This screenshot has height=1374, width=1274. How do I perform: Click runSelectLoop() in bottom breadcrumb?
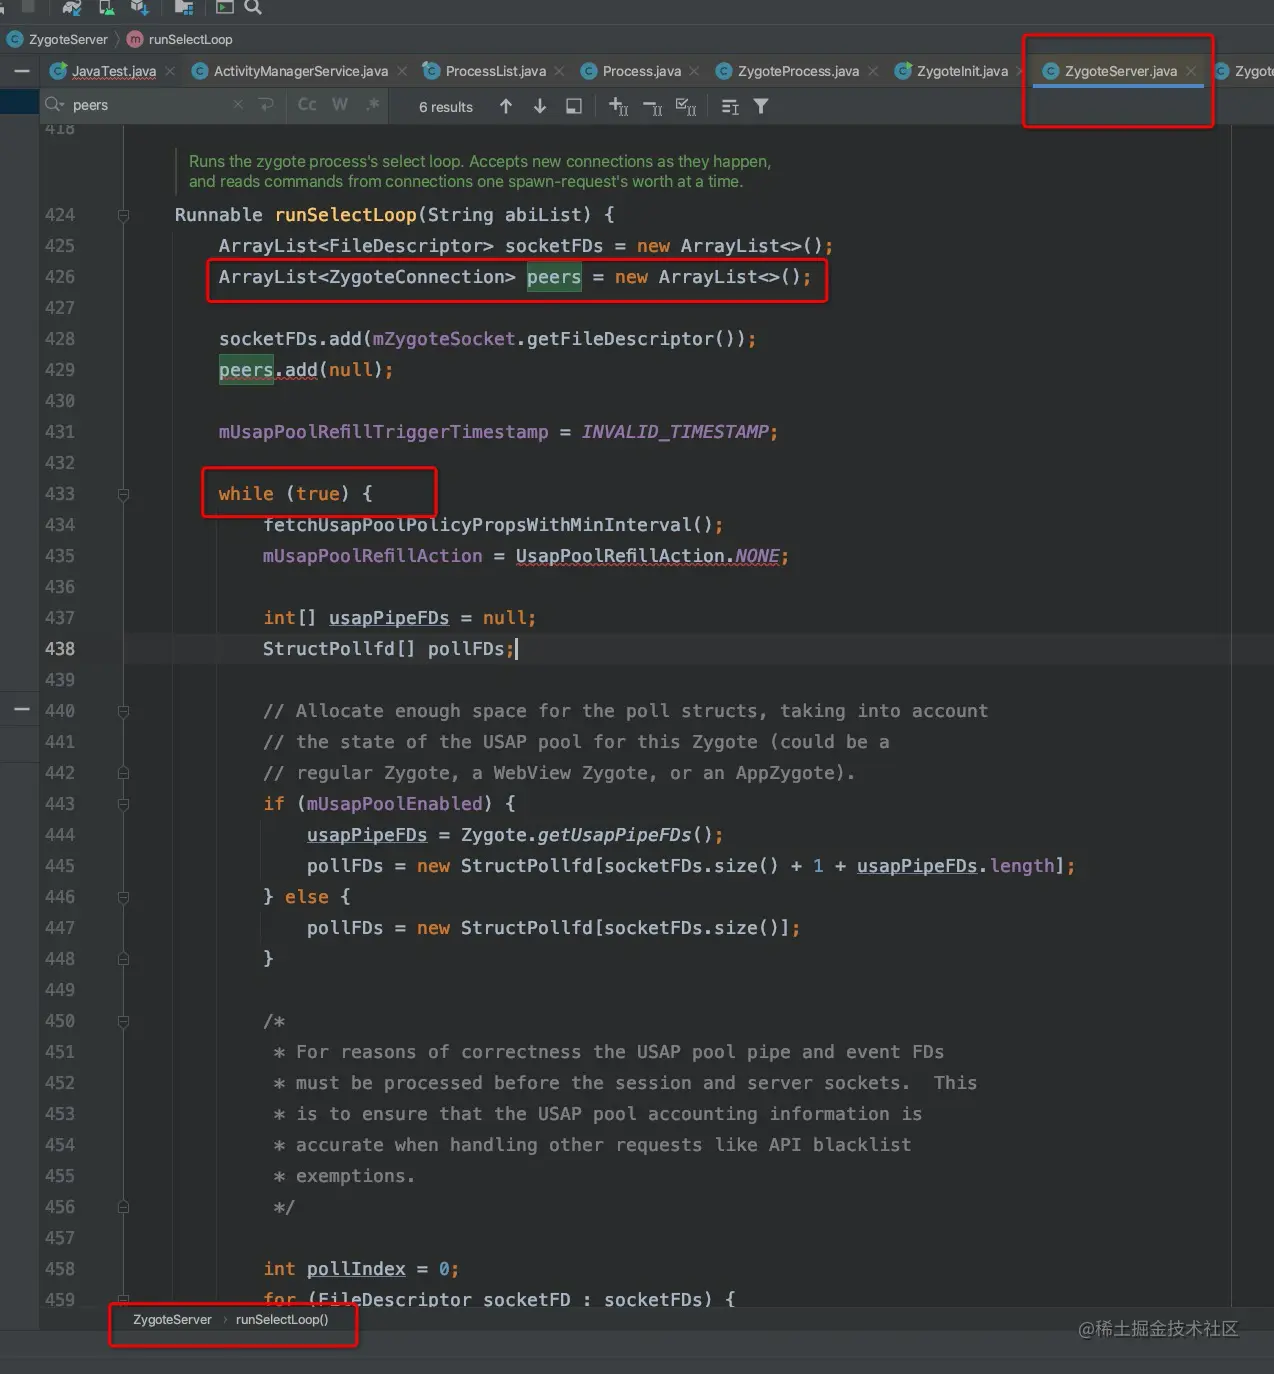click(x=282, y=1320)
